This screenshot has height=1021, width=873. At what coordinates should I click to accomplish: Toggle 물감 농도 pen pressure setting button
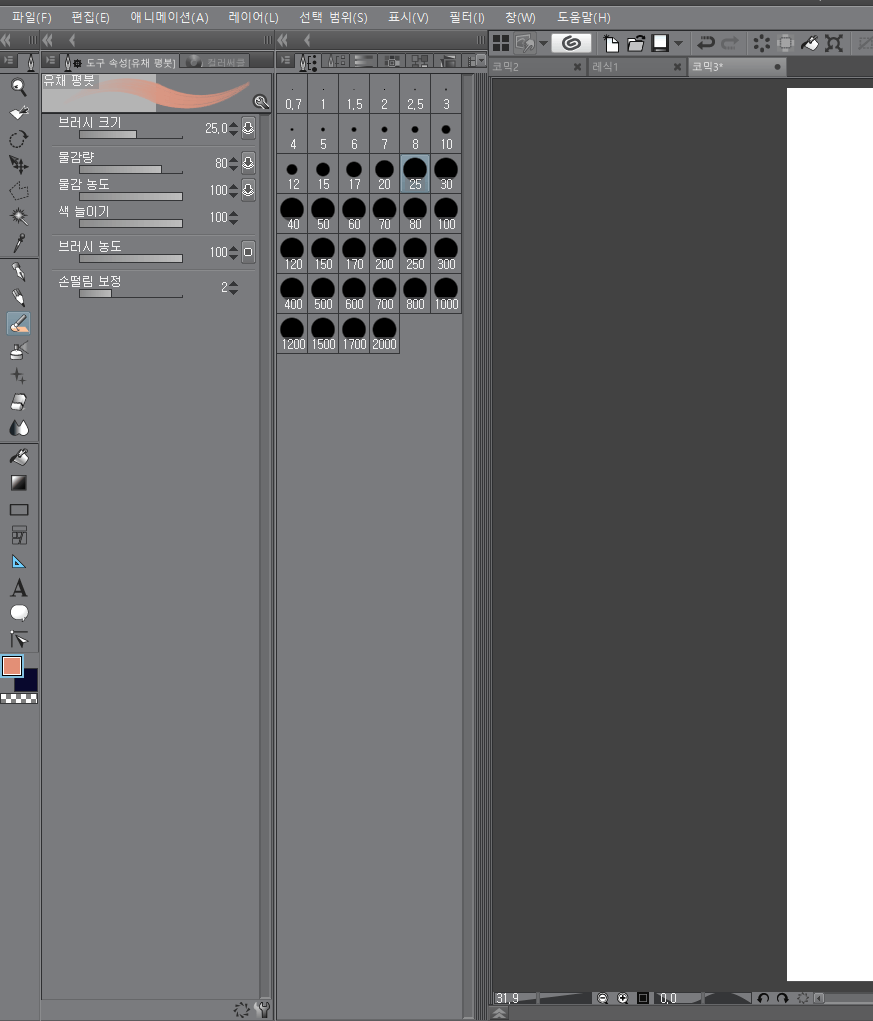248,189
